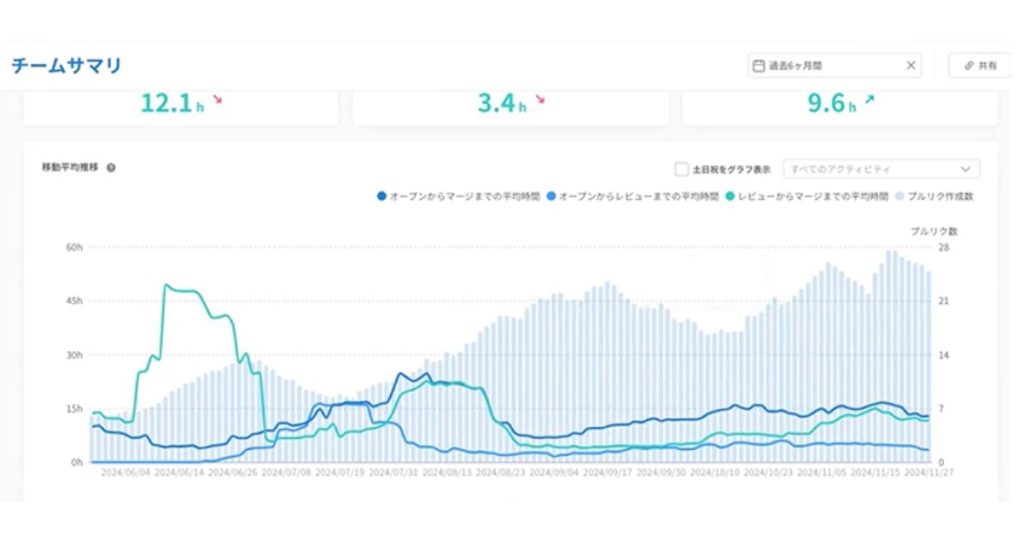Toggle the レビューからマージまでの平均時間 legend series
The image size is (1024, 538).
[x=807, y=196]
